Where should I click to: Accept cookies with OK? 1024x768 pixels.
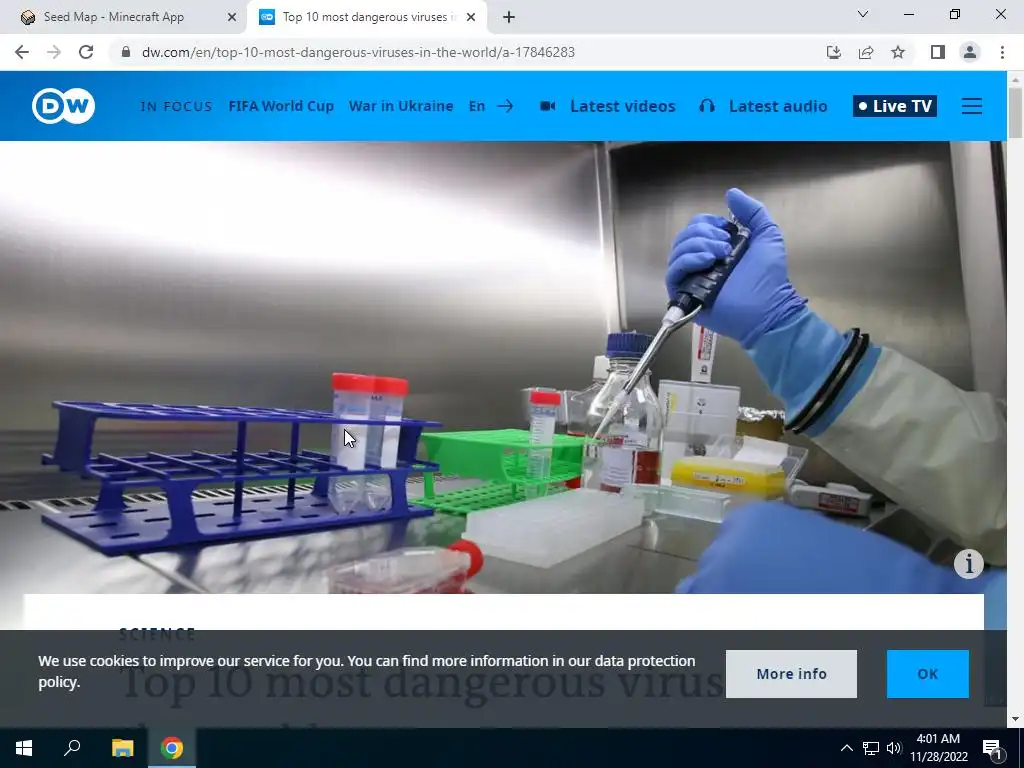pos(927,674)
